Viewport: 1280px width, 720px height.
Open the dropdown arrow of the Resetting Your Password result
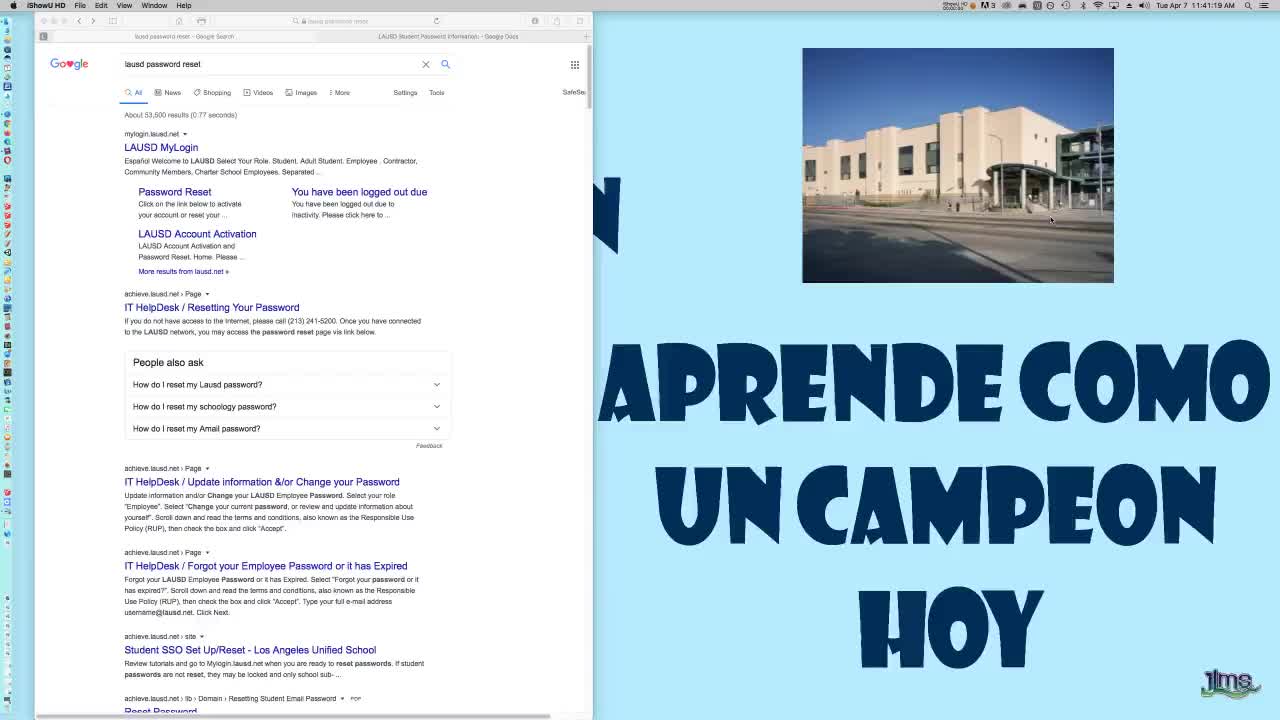(x=207, y=294)
